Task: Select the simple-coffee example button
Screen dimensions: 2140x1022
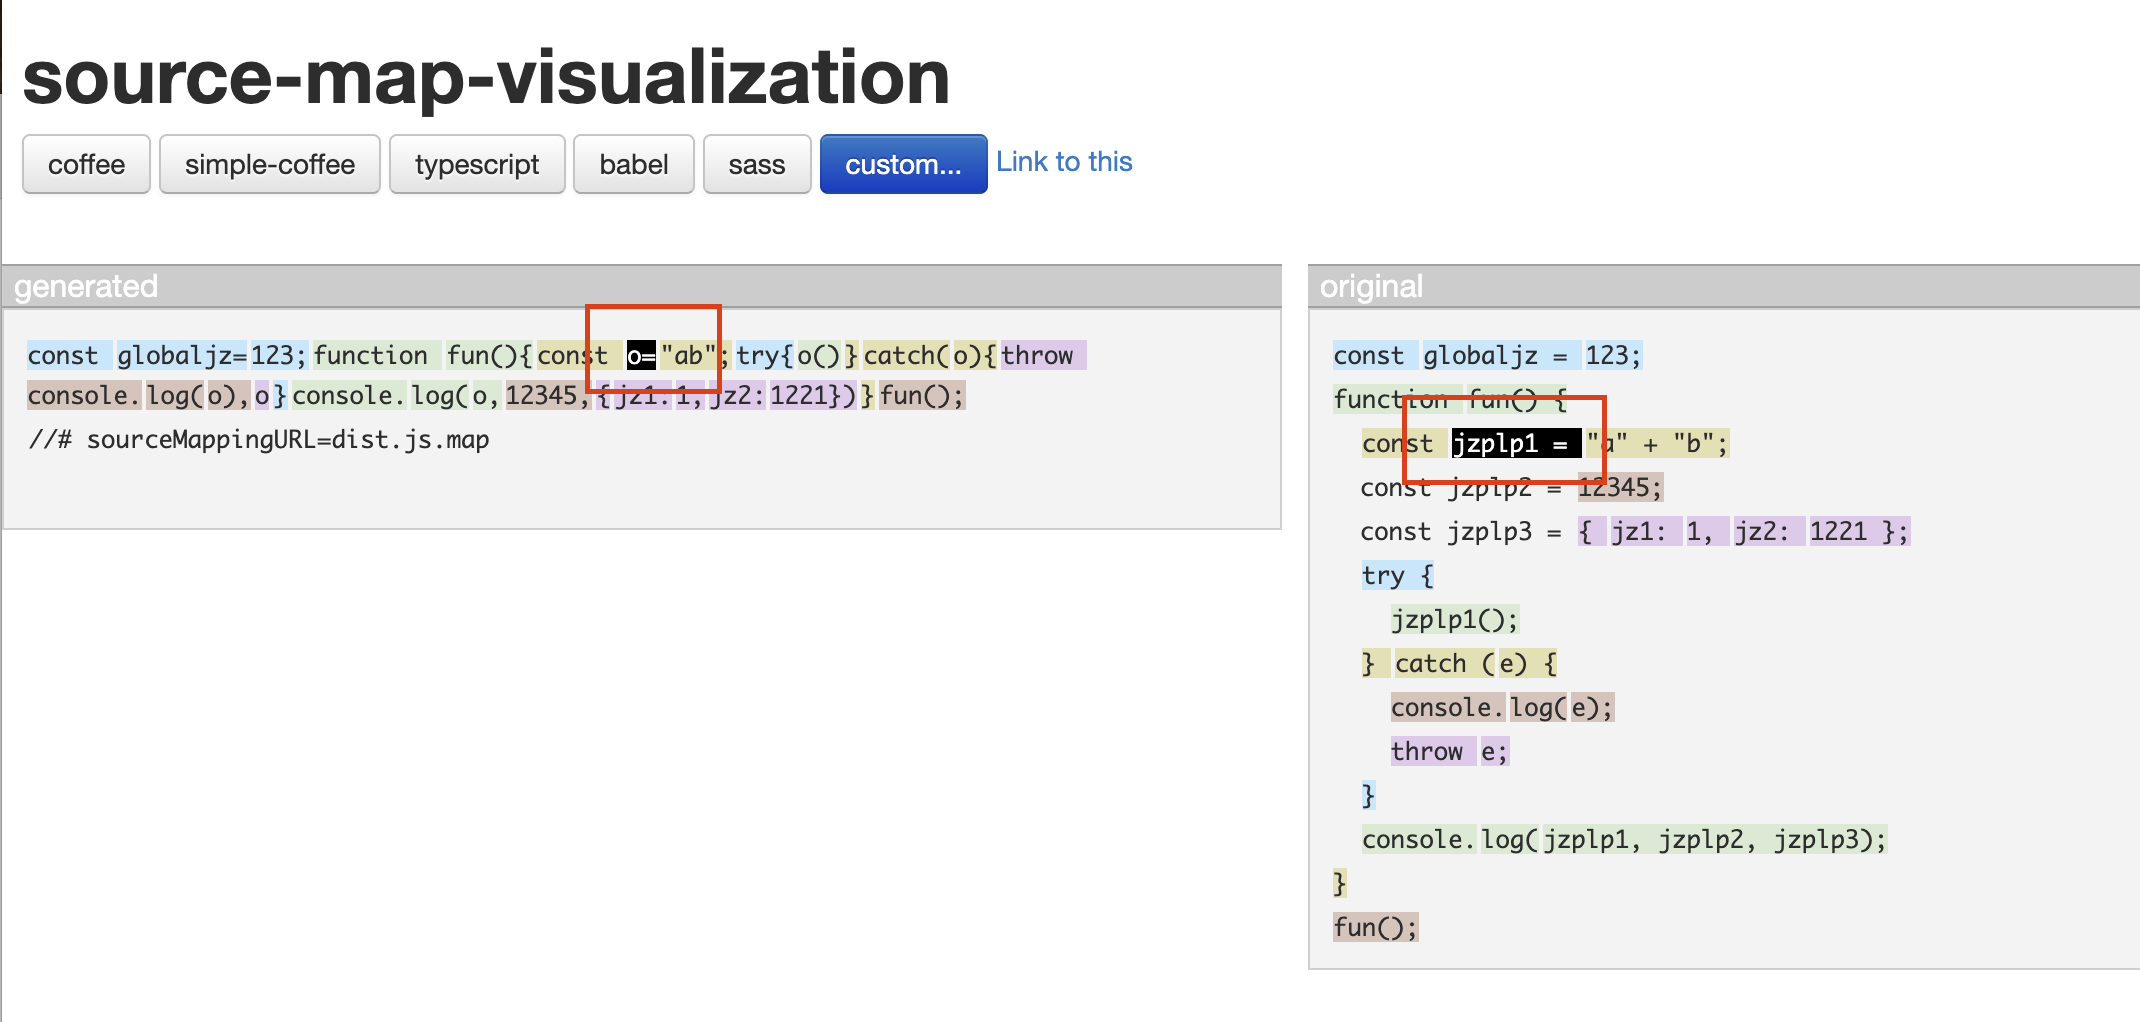Action: coord(270,164)
